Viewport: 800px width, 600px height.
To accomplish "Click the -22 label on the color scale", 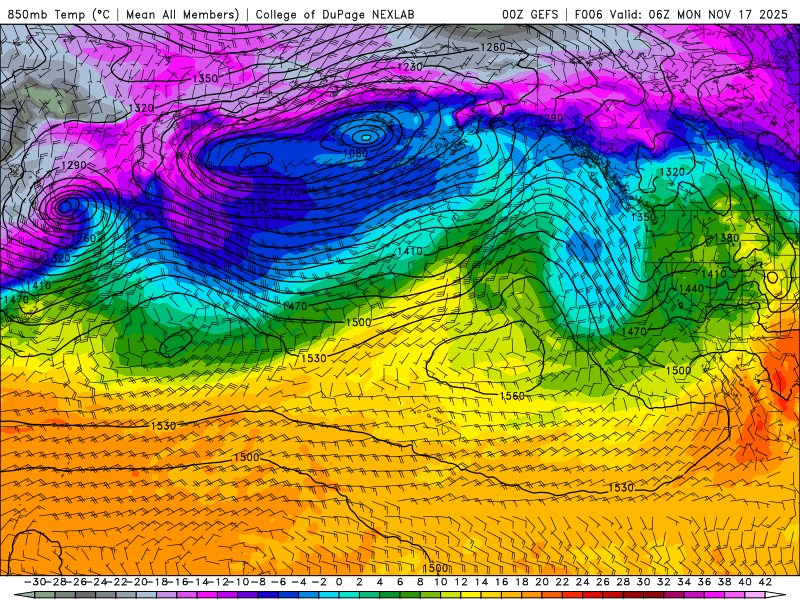I will (x=116, y=582).
